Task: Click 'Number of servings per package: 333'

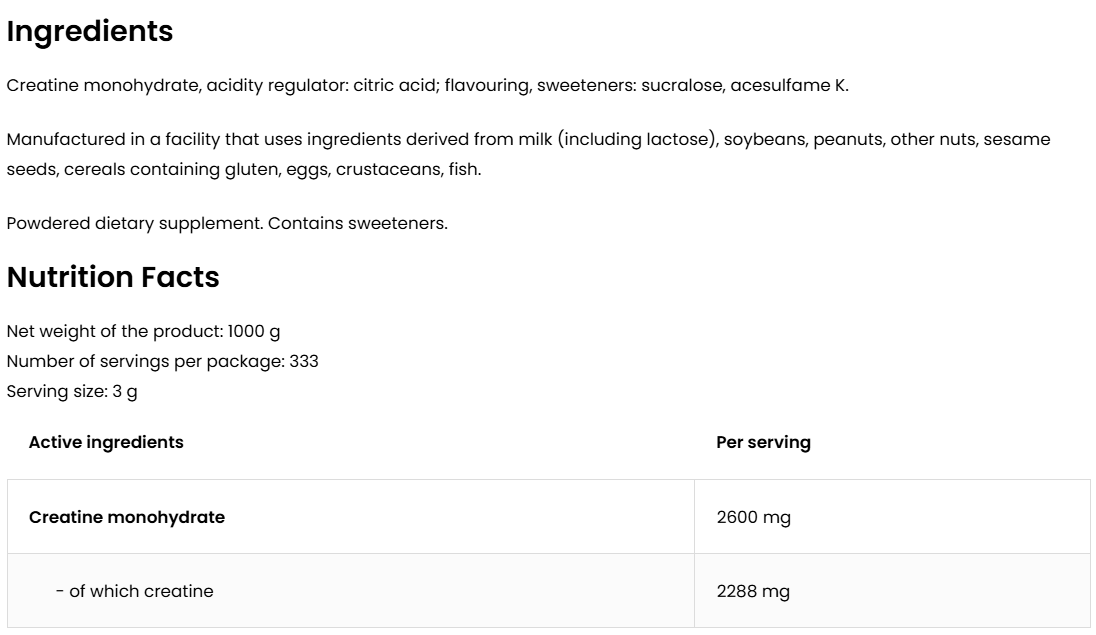Action: [162, 362]
